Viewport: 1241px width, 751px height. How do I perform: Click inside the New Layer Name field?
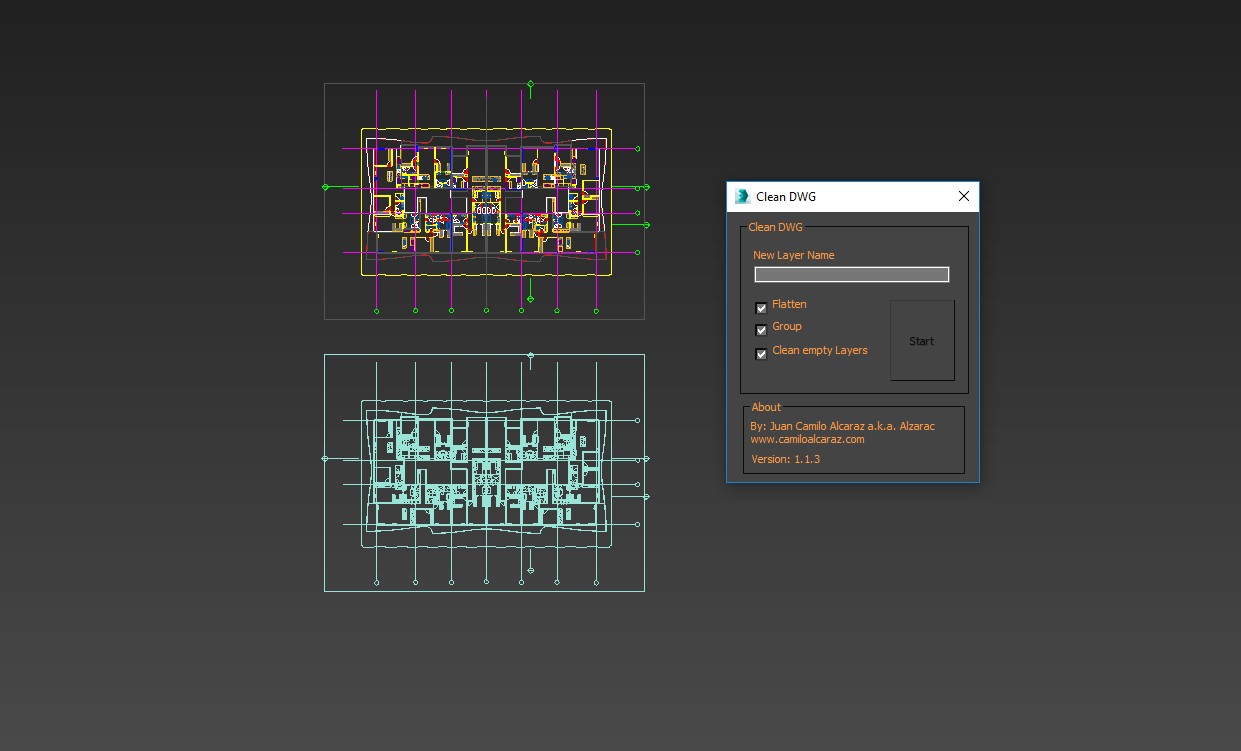pyautogui.click(x=851, y=273)
